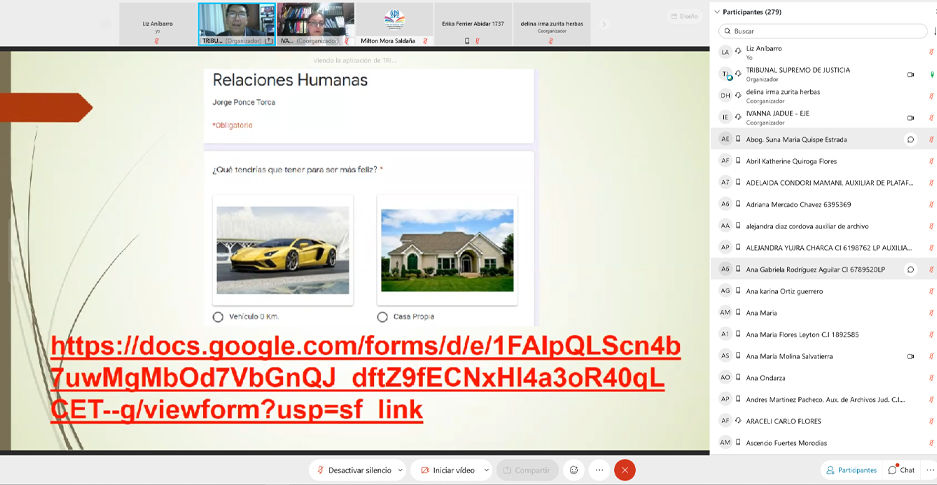Open the video options dropdown arrow
This screenshot has width=937, height=485.
486,470
